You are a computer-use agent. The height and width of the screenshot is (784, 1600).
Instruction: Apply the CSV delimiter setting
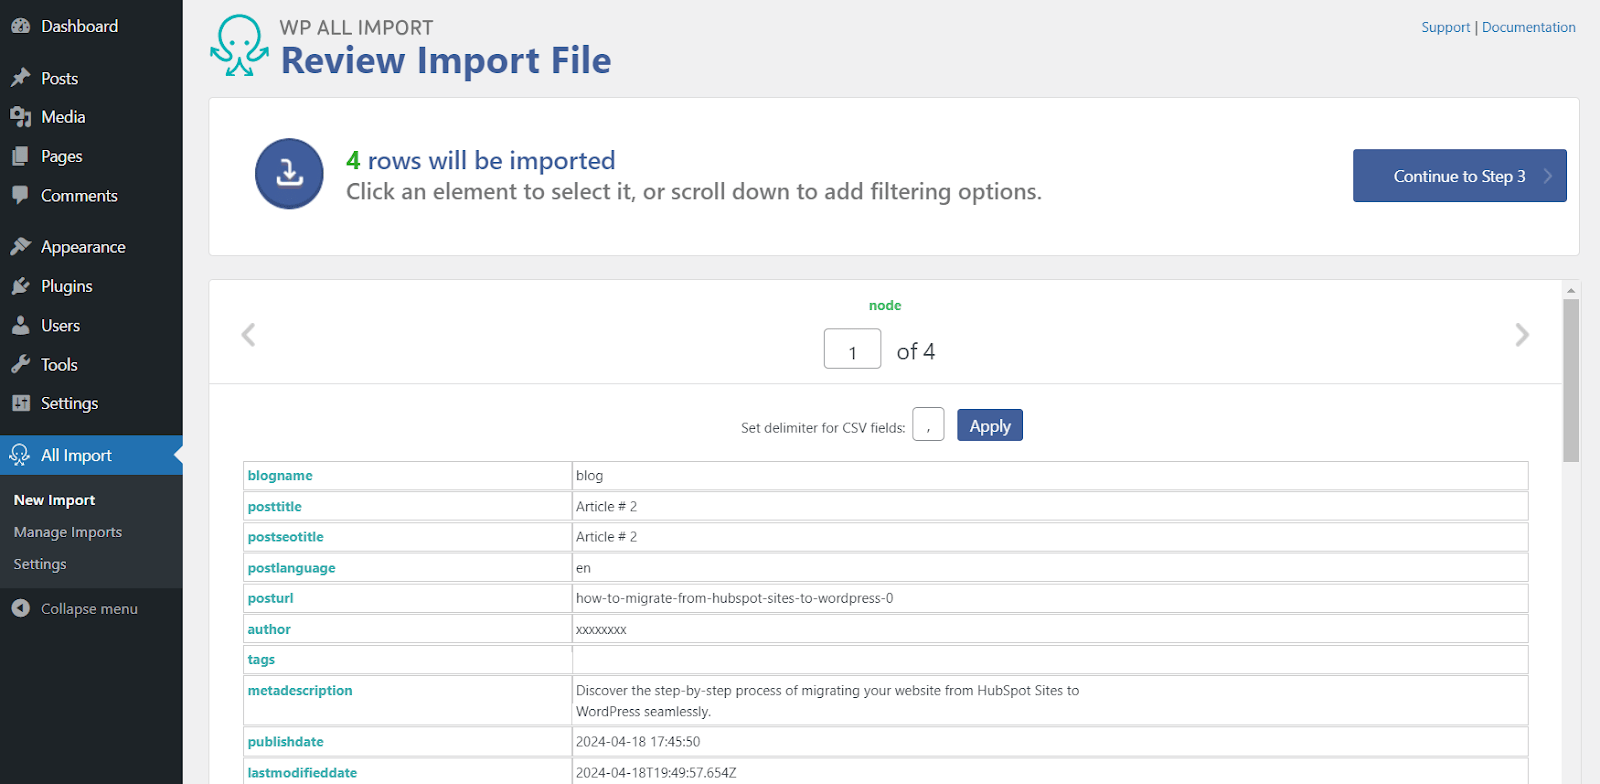(x=989, y=426)
